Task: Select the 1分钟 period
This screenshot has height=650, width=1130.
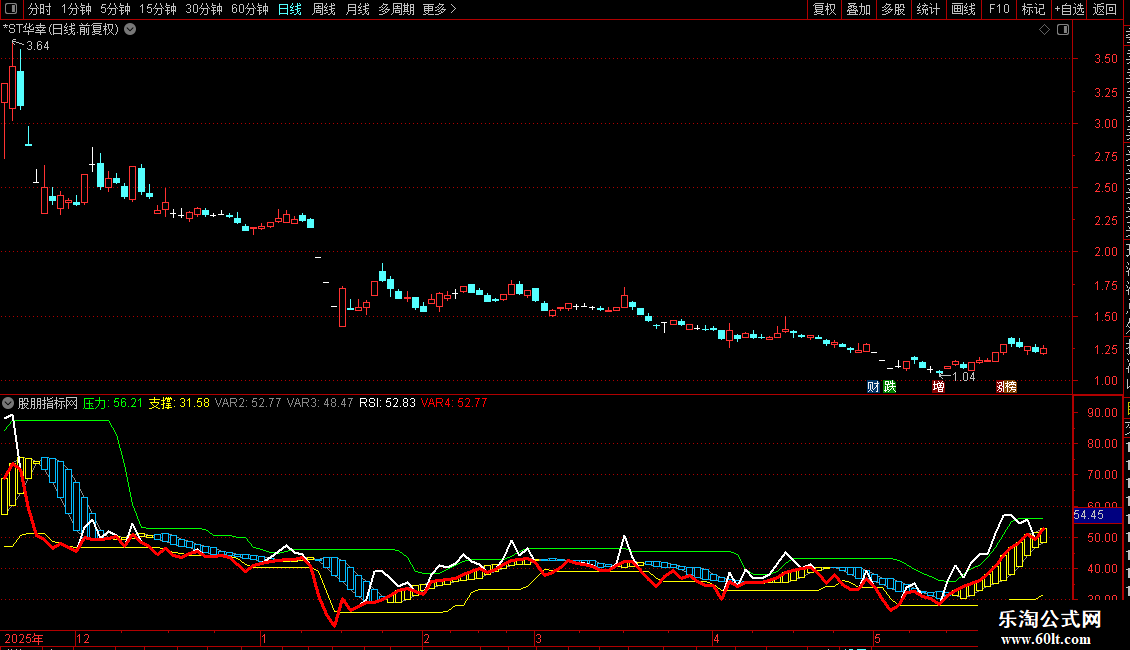Action: point(76,9)
